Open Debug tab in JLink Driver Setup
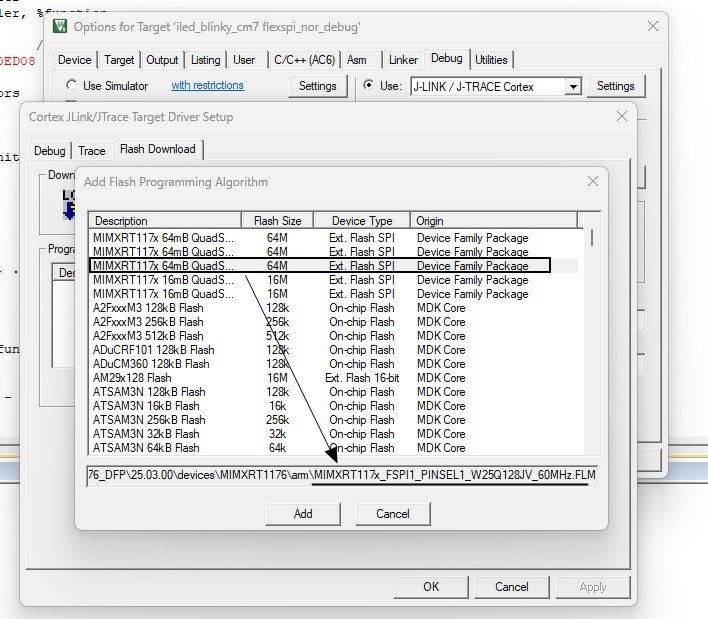 coord(50,151)
